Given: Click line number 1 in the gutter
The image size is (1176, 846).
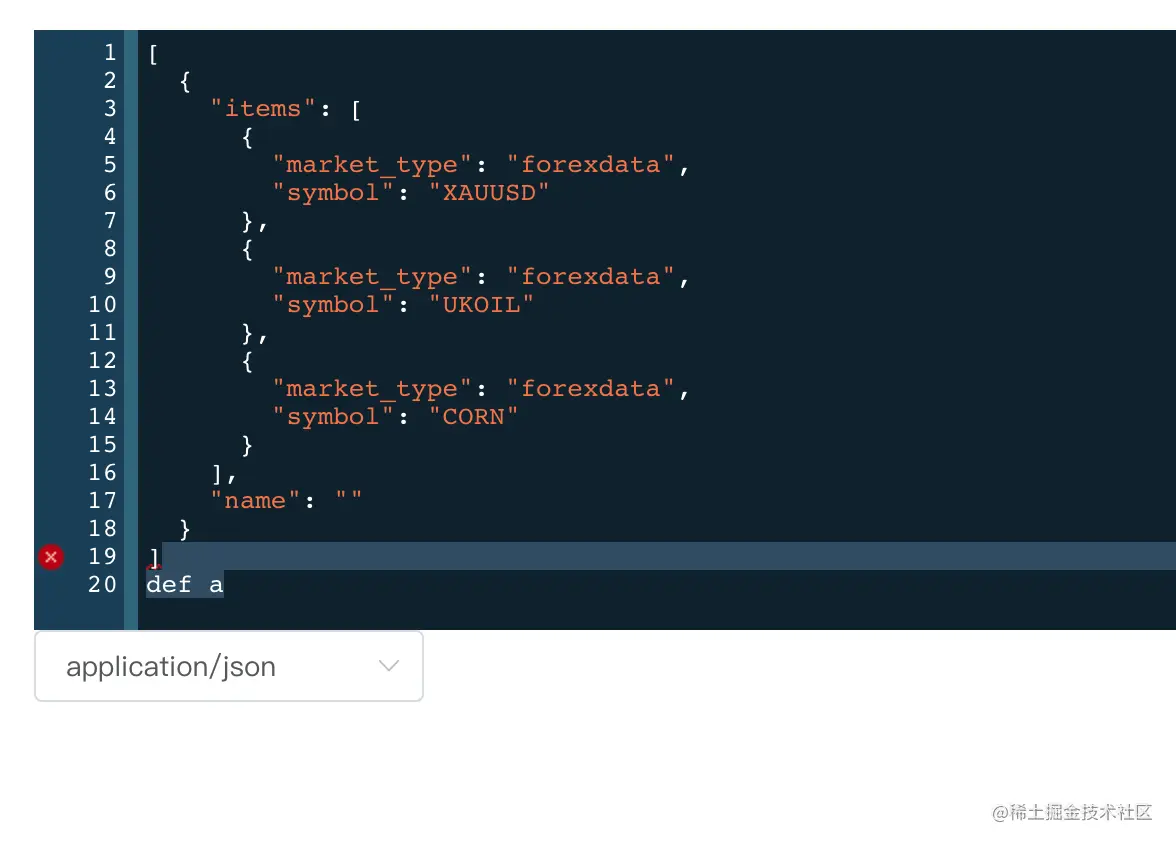Looking at the screenshot, I should tap(110, 52).
